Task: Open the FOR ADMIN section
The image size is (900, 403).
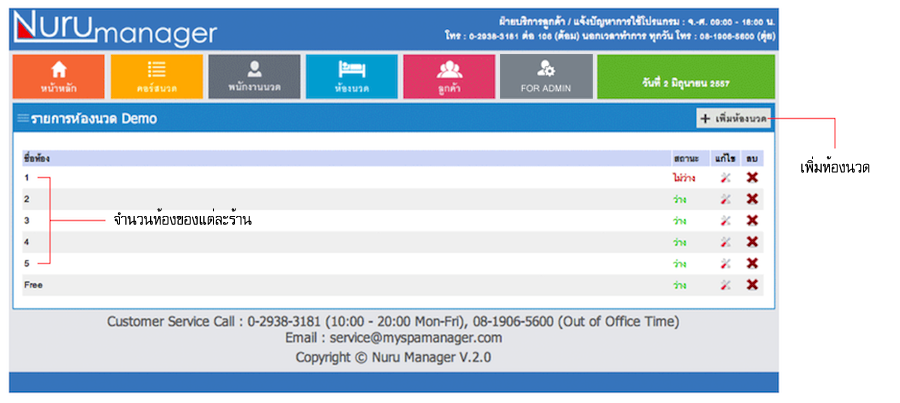Action: pos(545,77)
